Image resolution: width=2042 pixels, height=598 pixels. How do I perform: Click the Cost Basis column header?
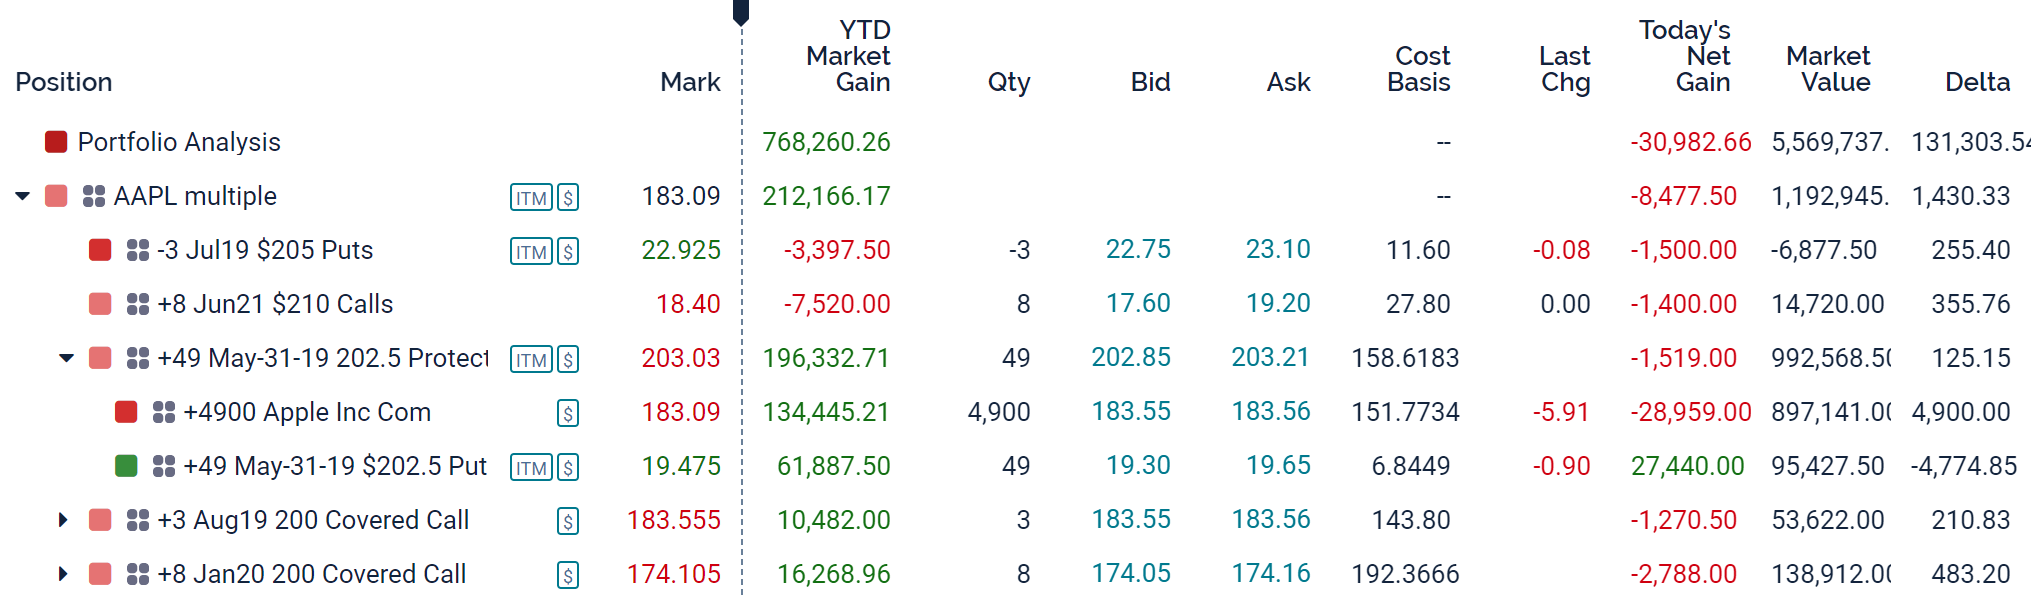1420,69
